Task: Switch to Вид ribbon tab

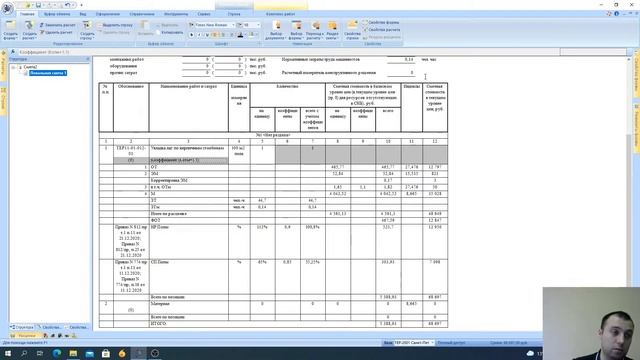Action: (x=83, y=14)
